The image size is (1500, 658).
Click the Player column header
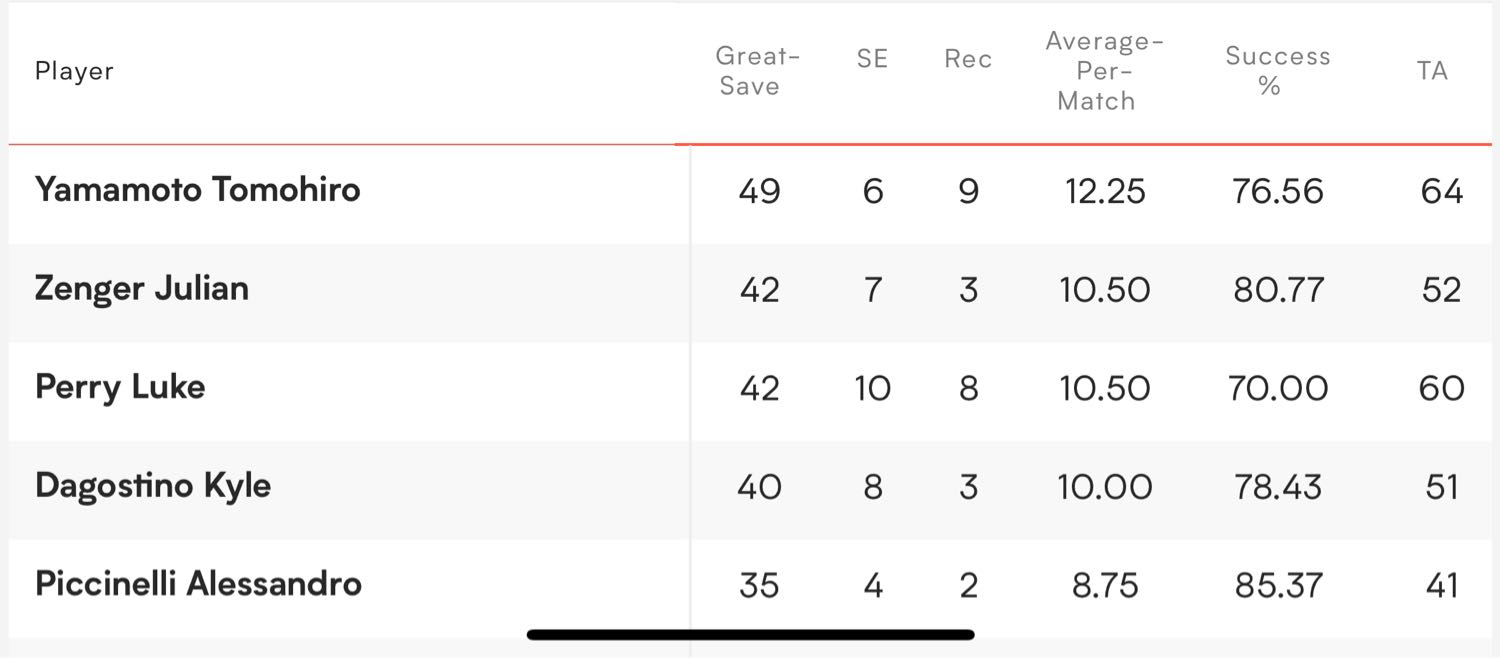[74, 71]
